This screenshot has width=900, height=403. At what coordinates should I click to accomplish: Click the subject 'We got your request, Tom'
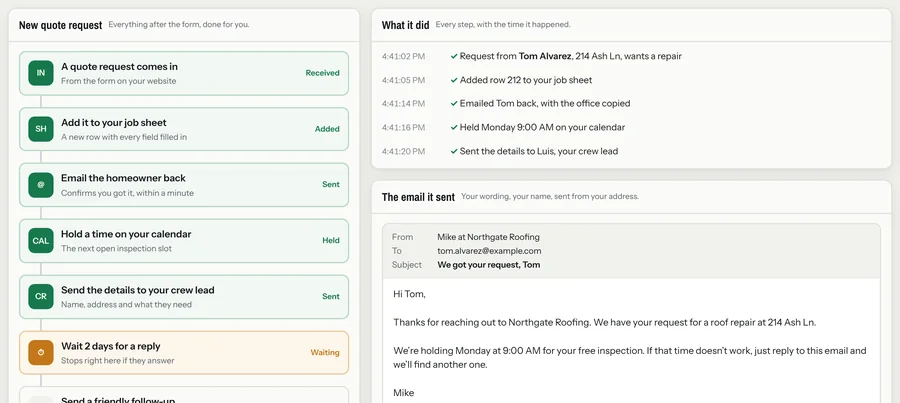488,265
